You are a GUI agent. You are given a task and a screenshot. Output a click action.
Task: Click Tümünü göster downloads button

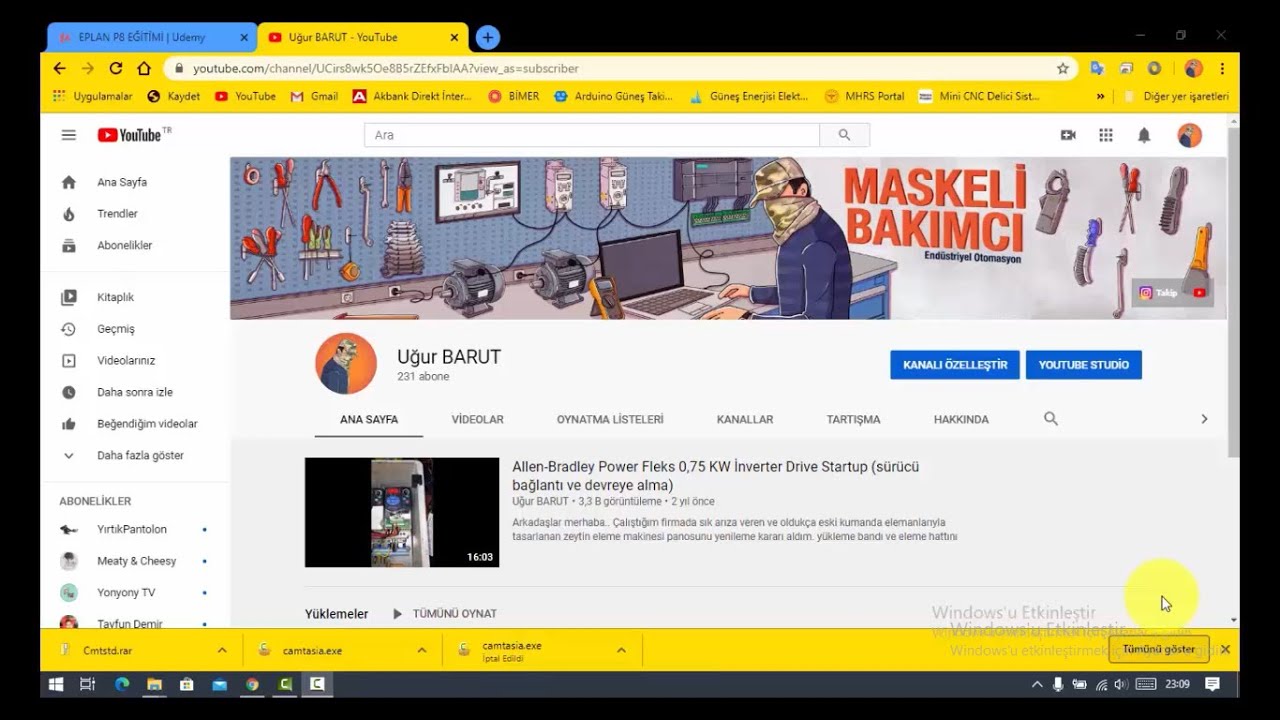tap(1159, 649)
